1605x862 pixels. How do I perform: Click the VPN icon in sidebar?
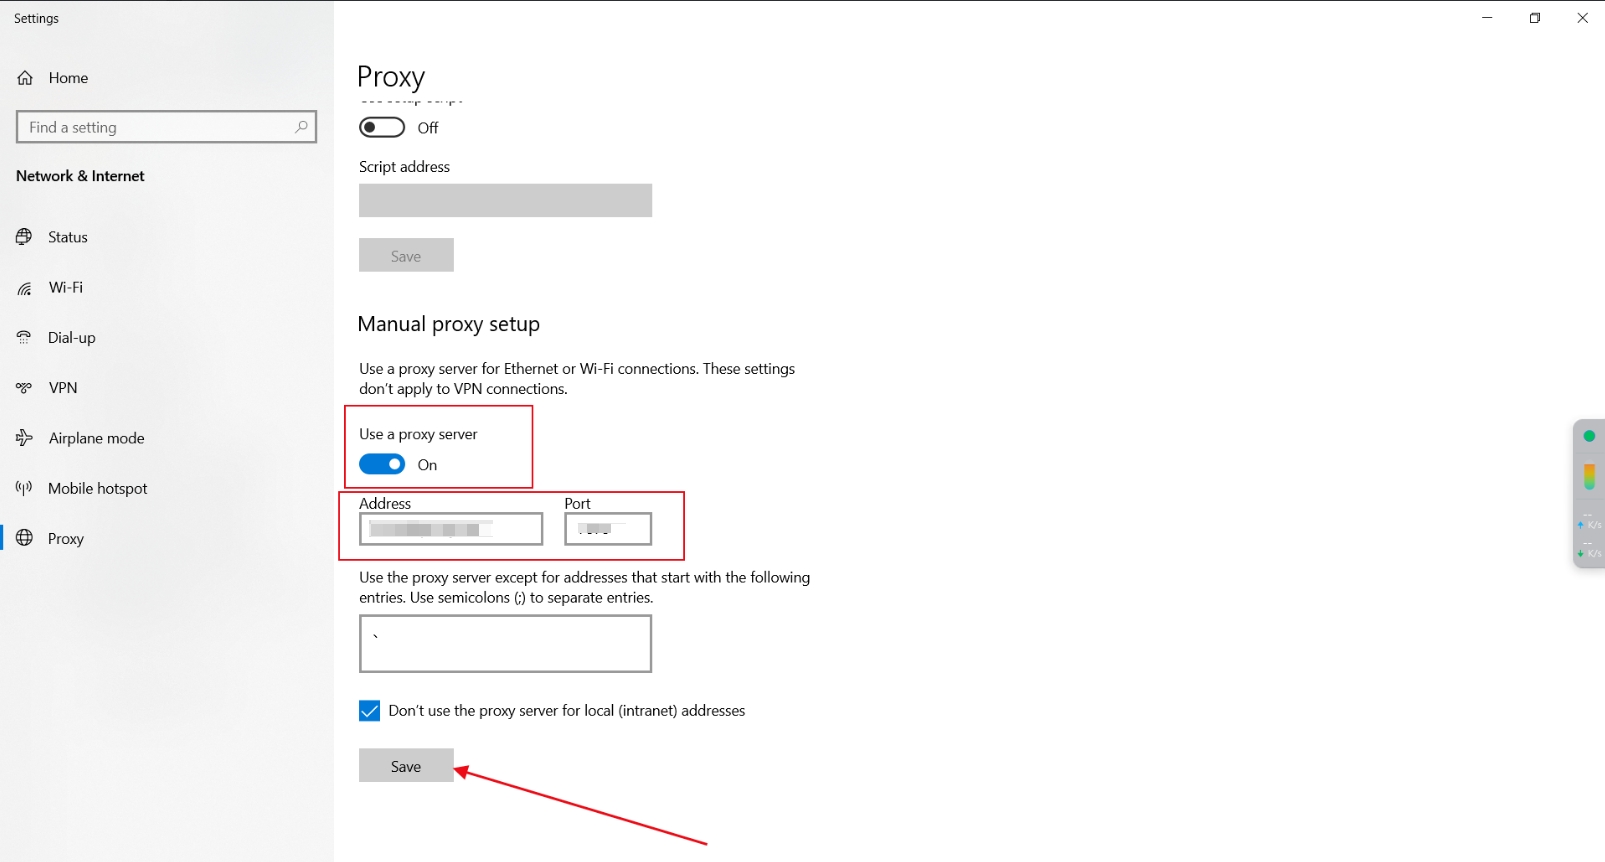tap(24, 388)
